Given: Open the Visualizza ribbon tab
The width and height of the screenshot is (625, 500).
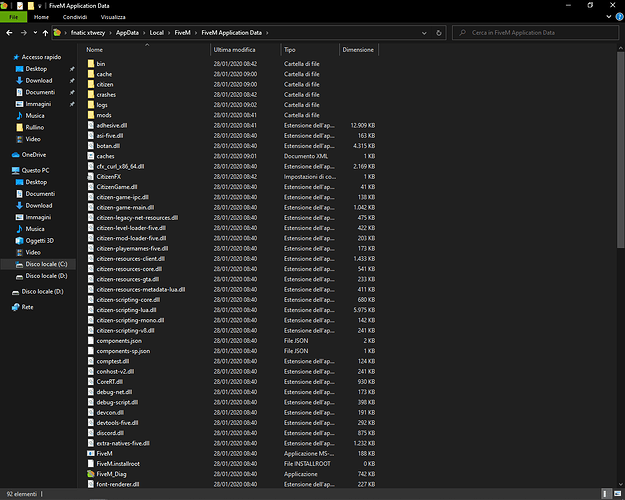Looking at the screenshot, I should click(x=113, y=17).
